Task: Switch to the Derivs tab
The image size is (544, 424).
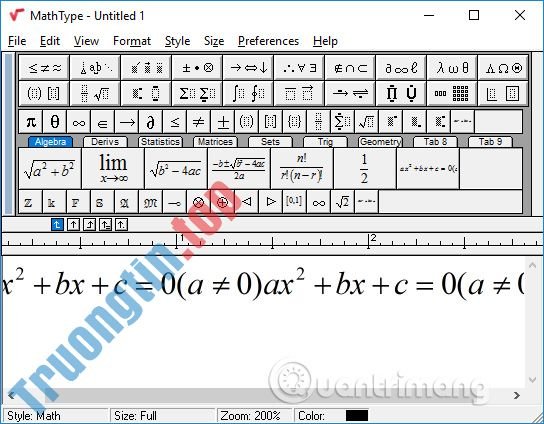Action: (x=105, y=142)
